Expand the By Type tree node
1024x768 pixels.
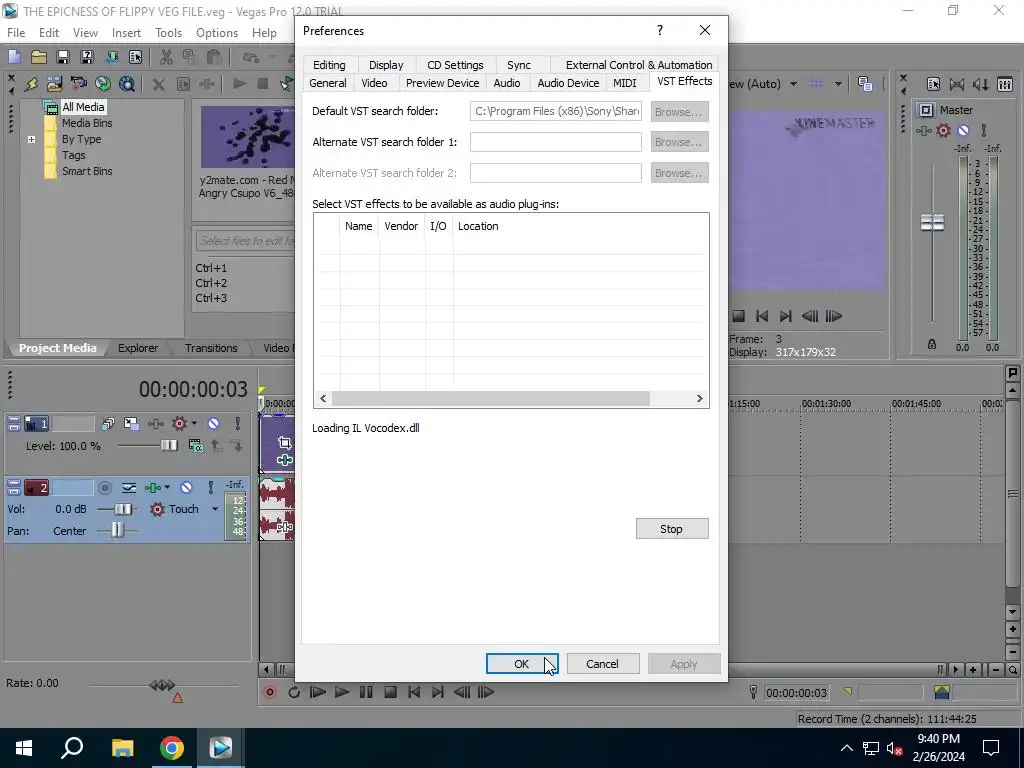click(31, 139)
